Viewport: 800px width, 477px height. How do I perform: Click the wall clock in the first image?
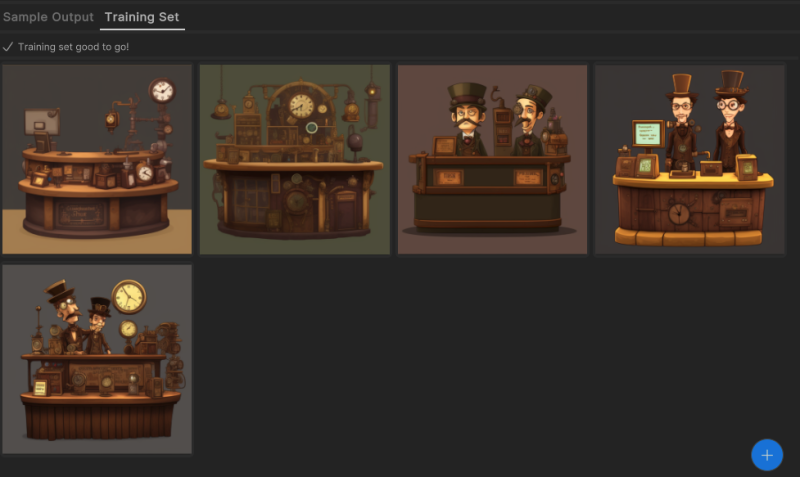(x=162, y=92)
